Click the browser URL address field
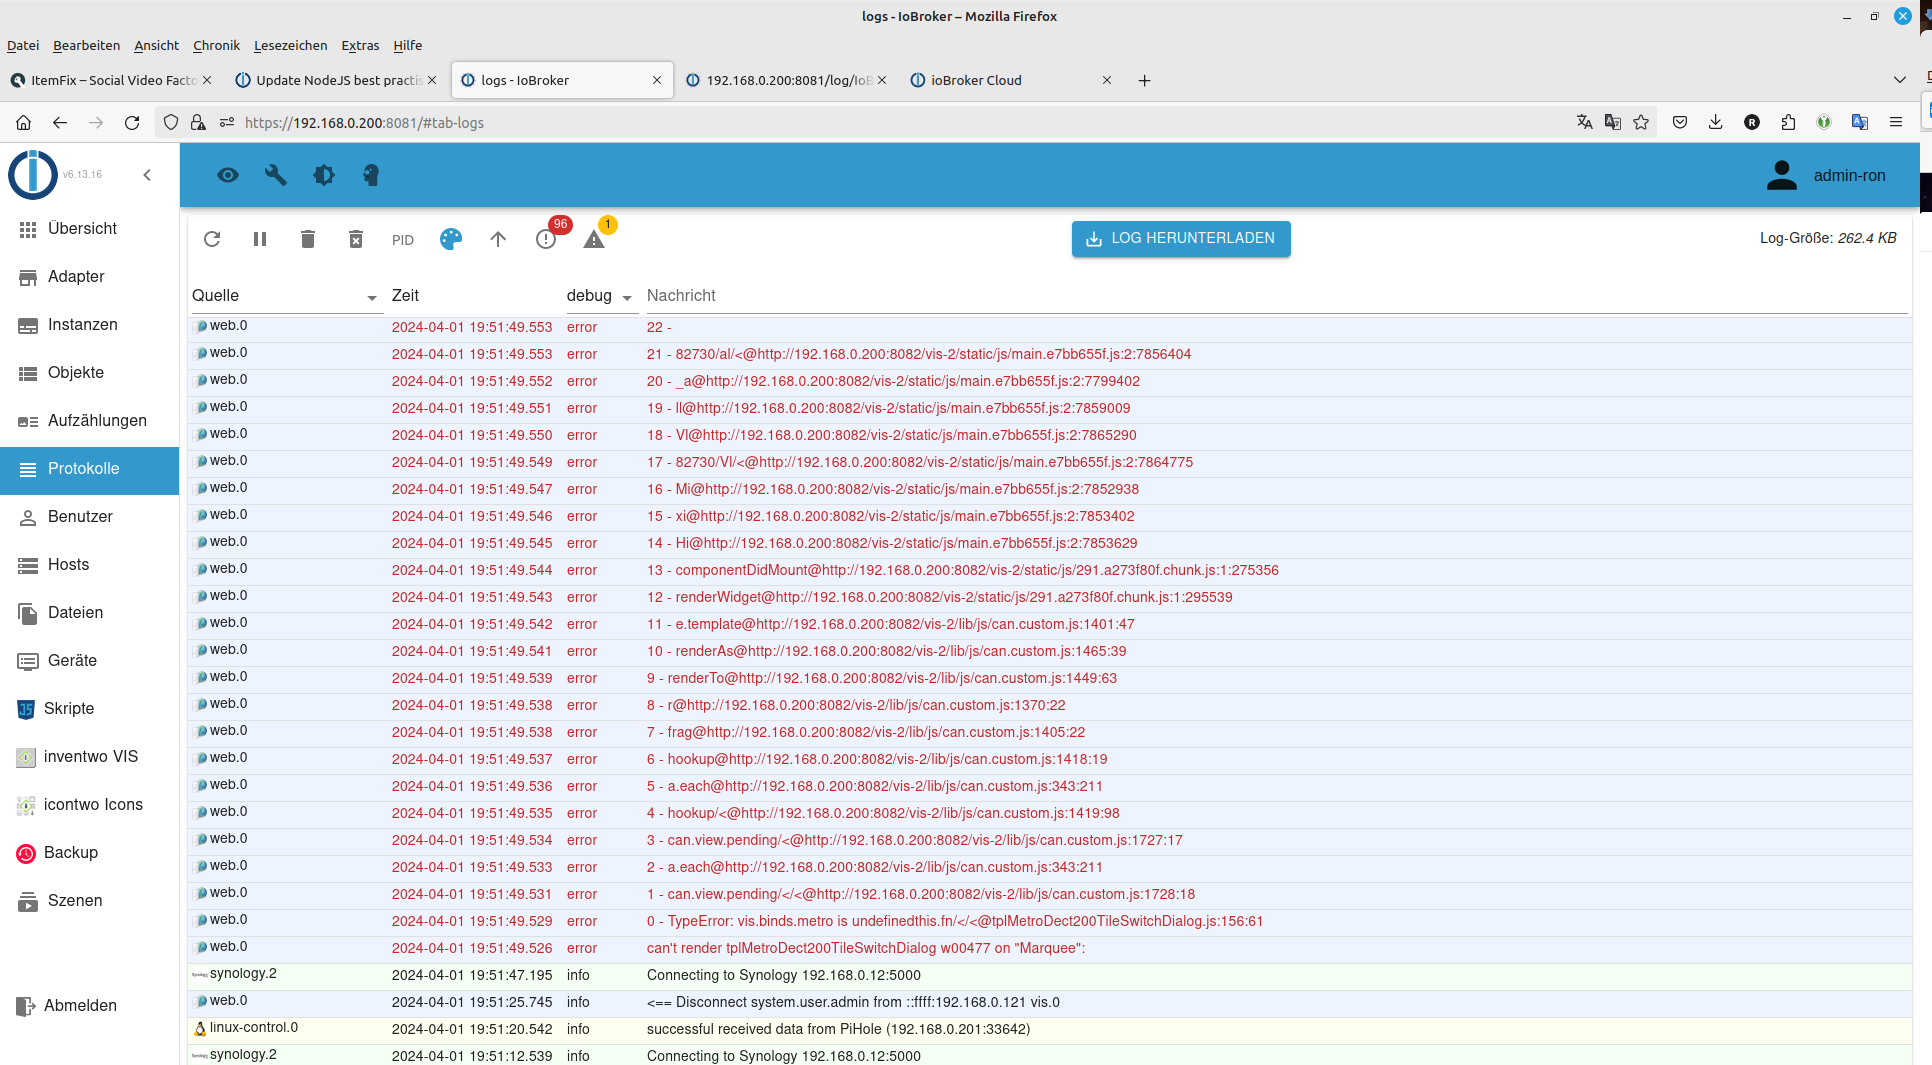This screenshot has width=1932, height=1065. click(800, 122)
